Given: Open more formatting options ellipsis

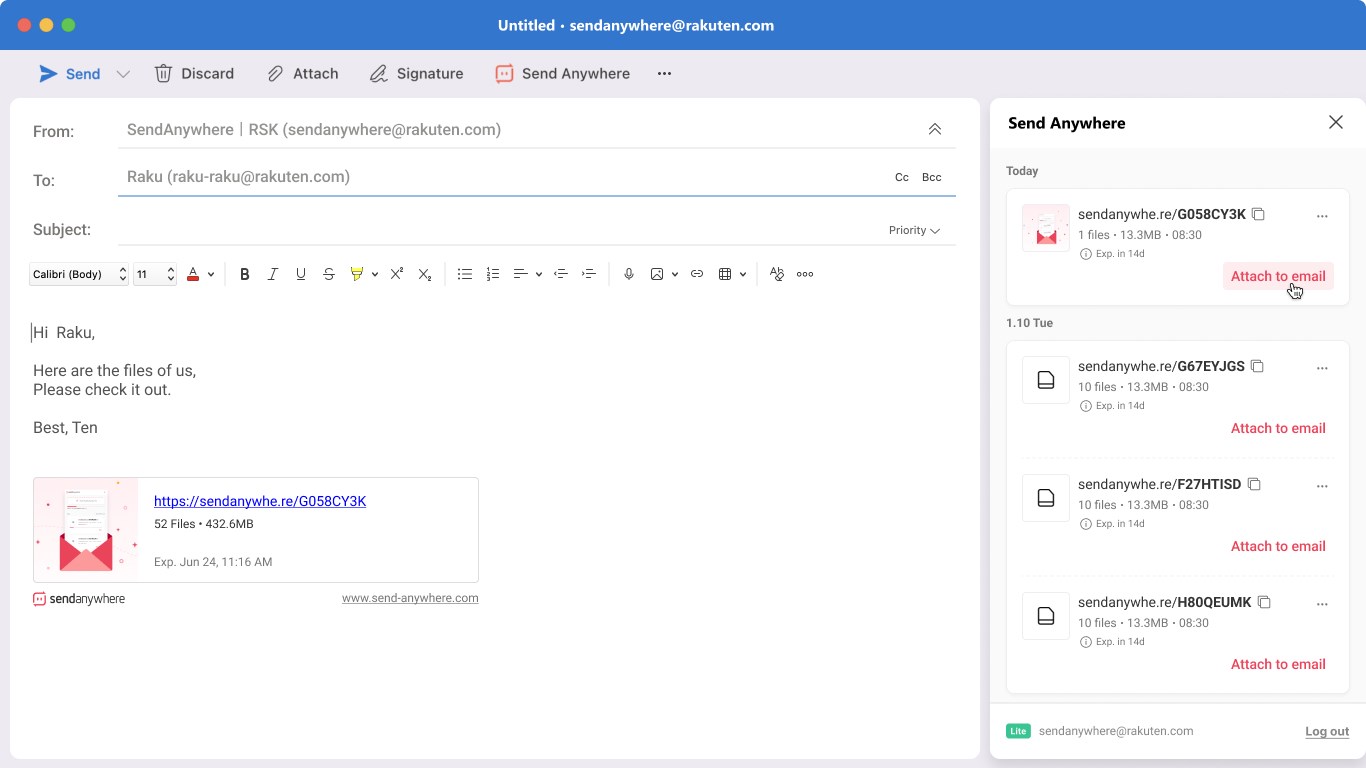Looking at the screenshot, I should pyautogui.click(x=805, y=274).
